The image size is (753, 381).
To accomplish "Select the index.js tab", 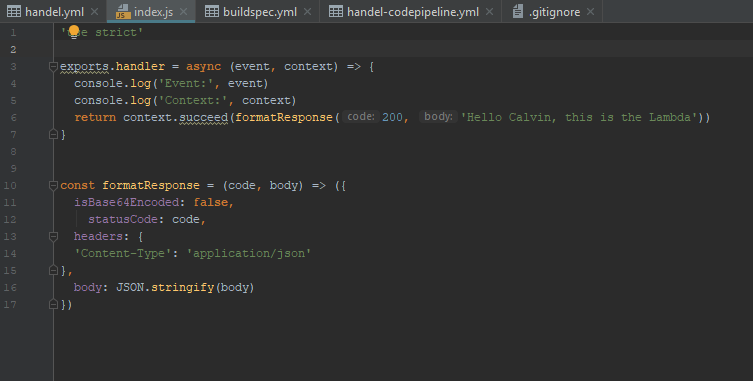I will pyautogui.click(x=151, y=12).
